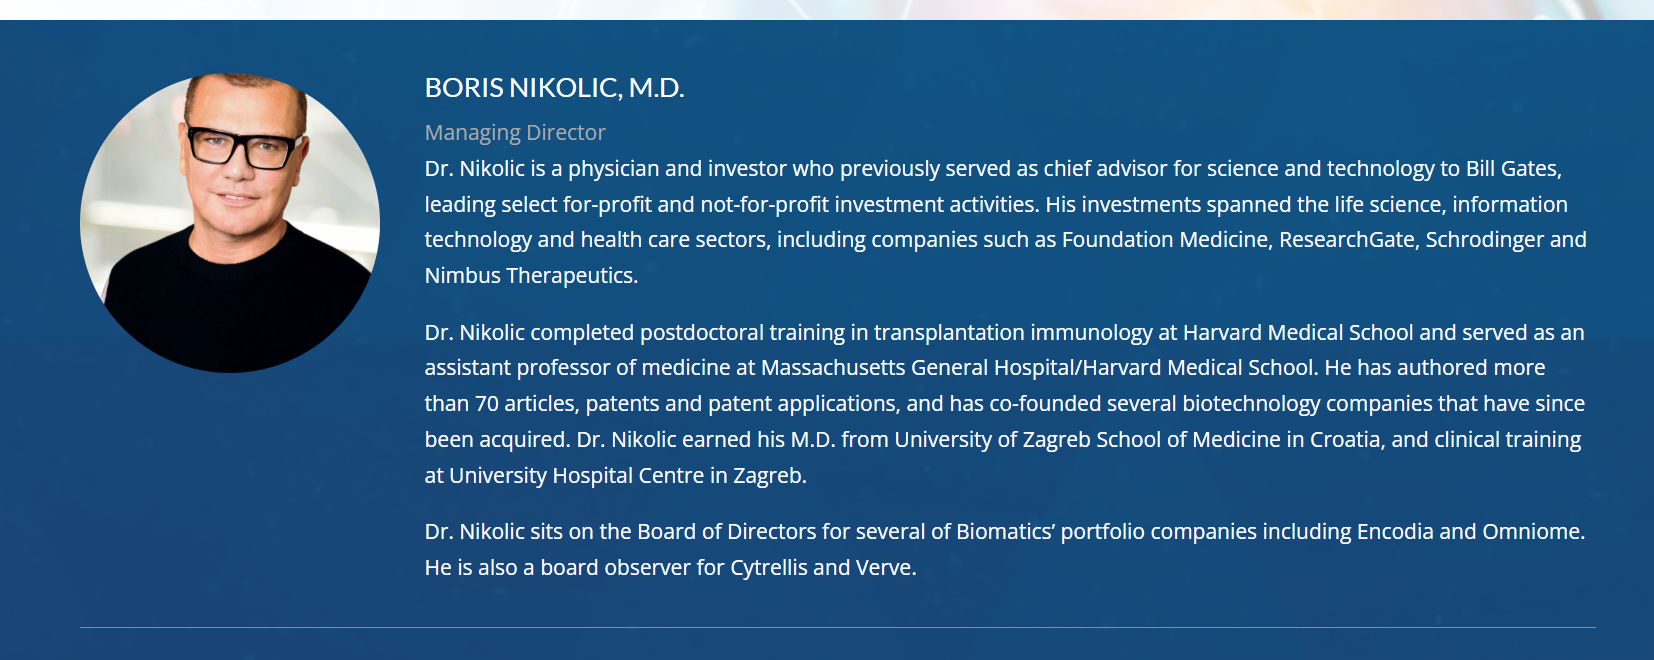Click the 'Managing Director' title text
This screenshot has height=660, width=1654.
point(515,132)
